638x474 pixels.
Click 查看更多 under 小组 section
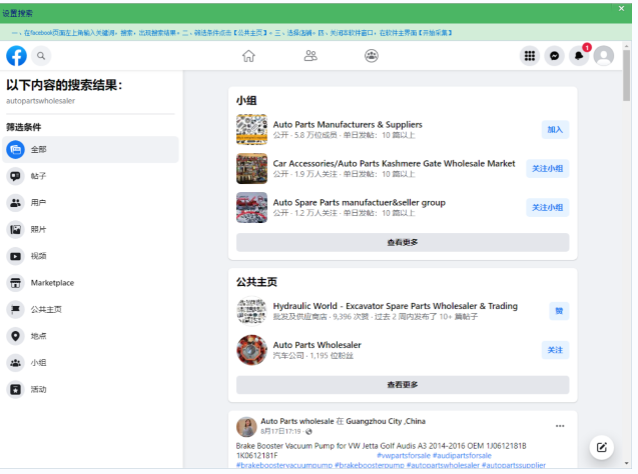[402, 242]
